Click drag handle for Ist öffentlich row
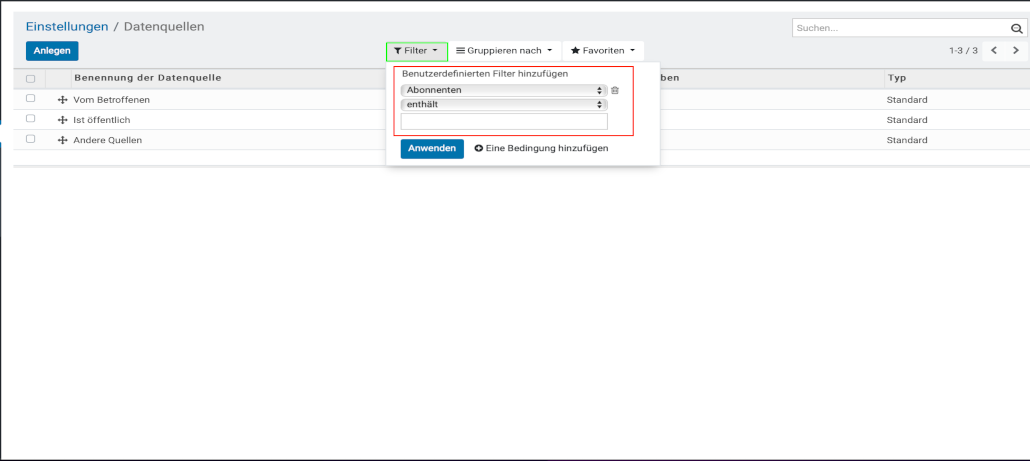The image size is (1030, 461). (63, 120)
